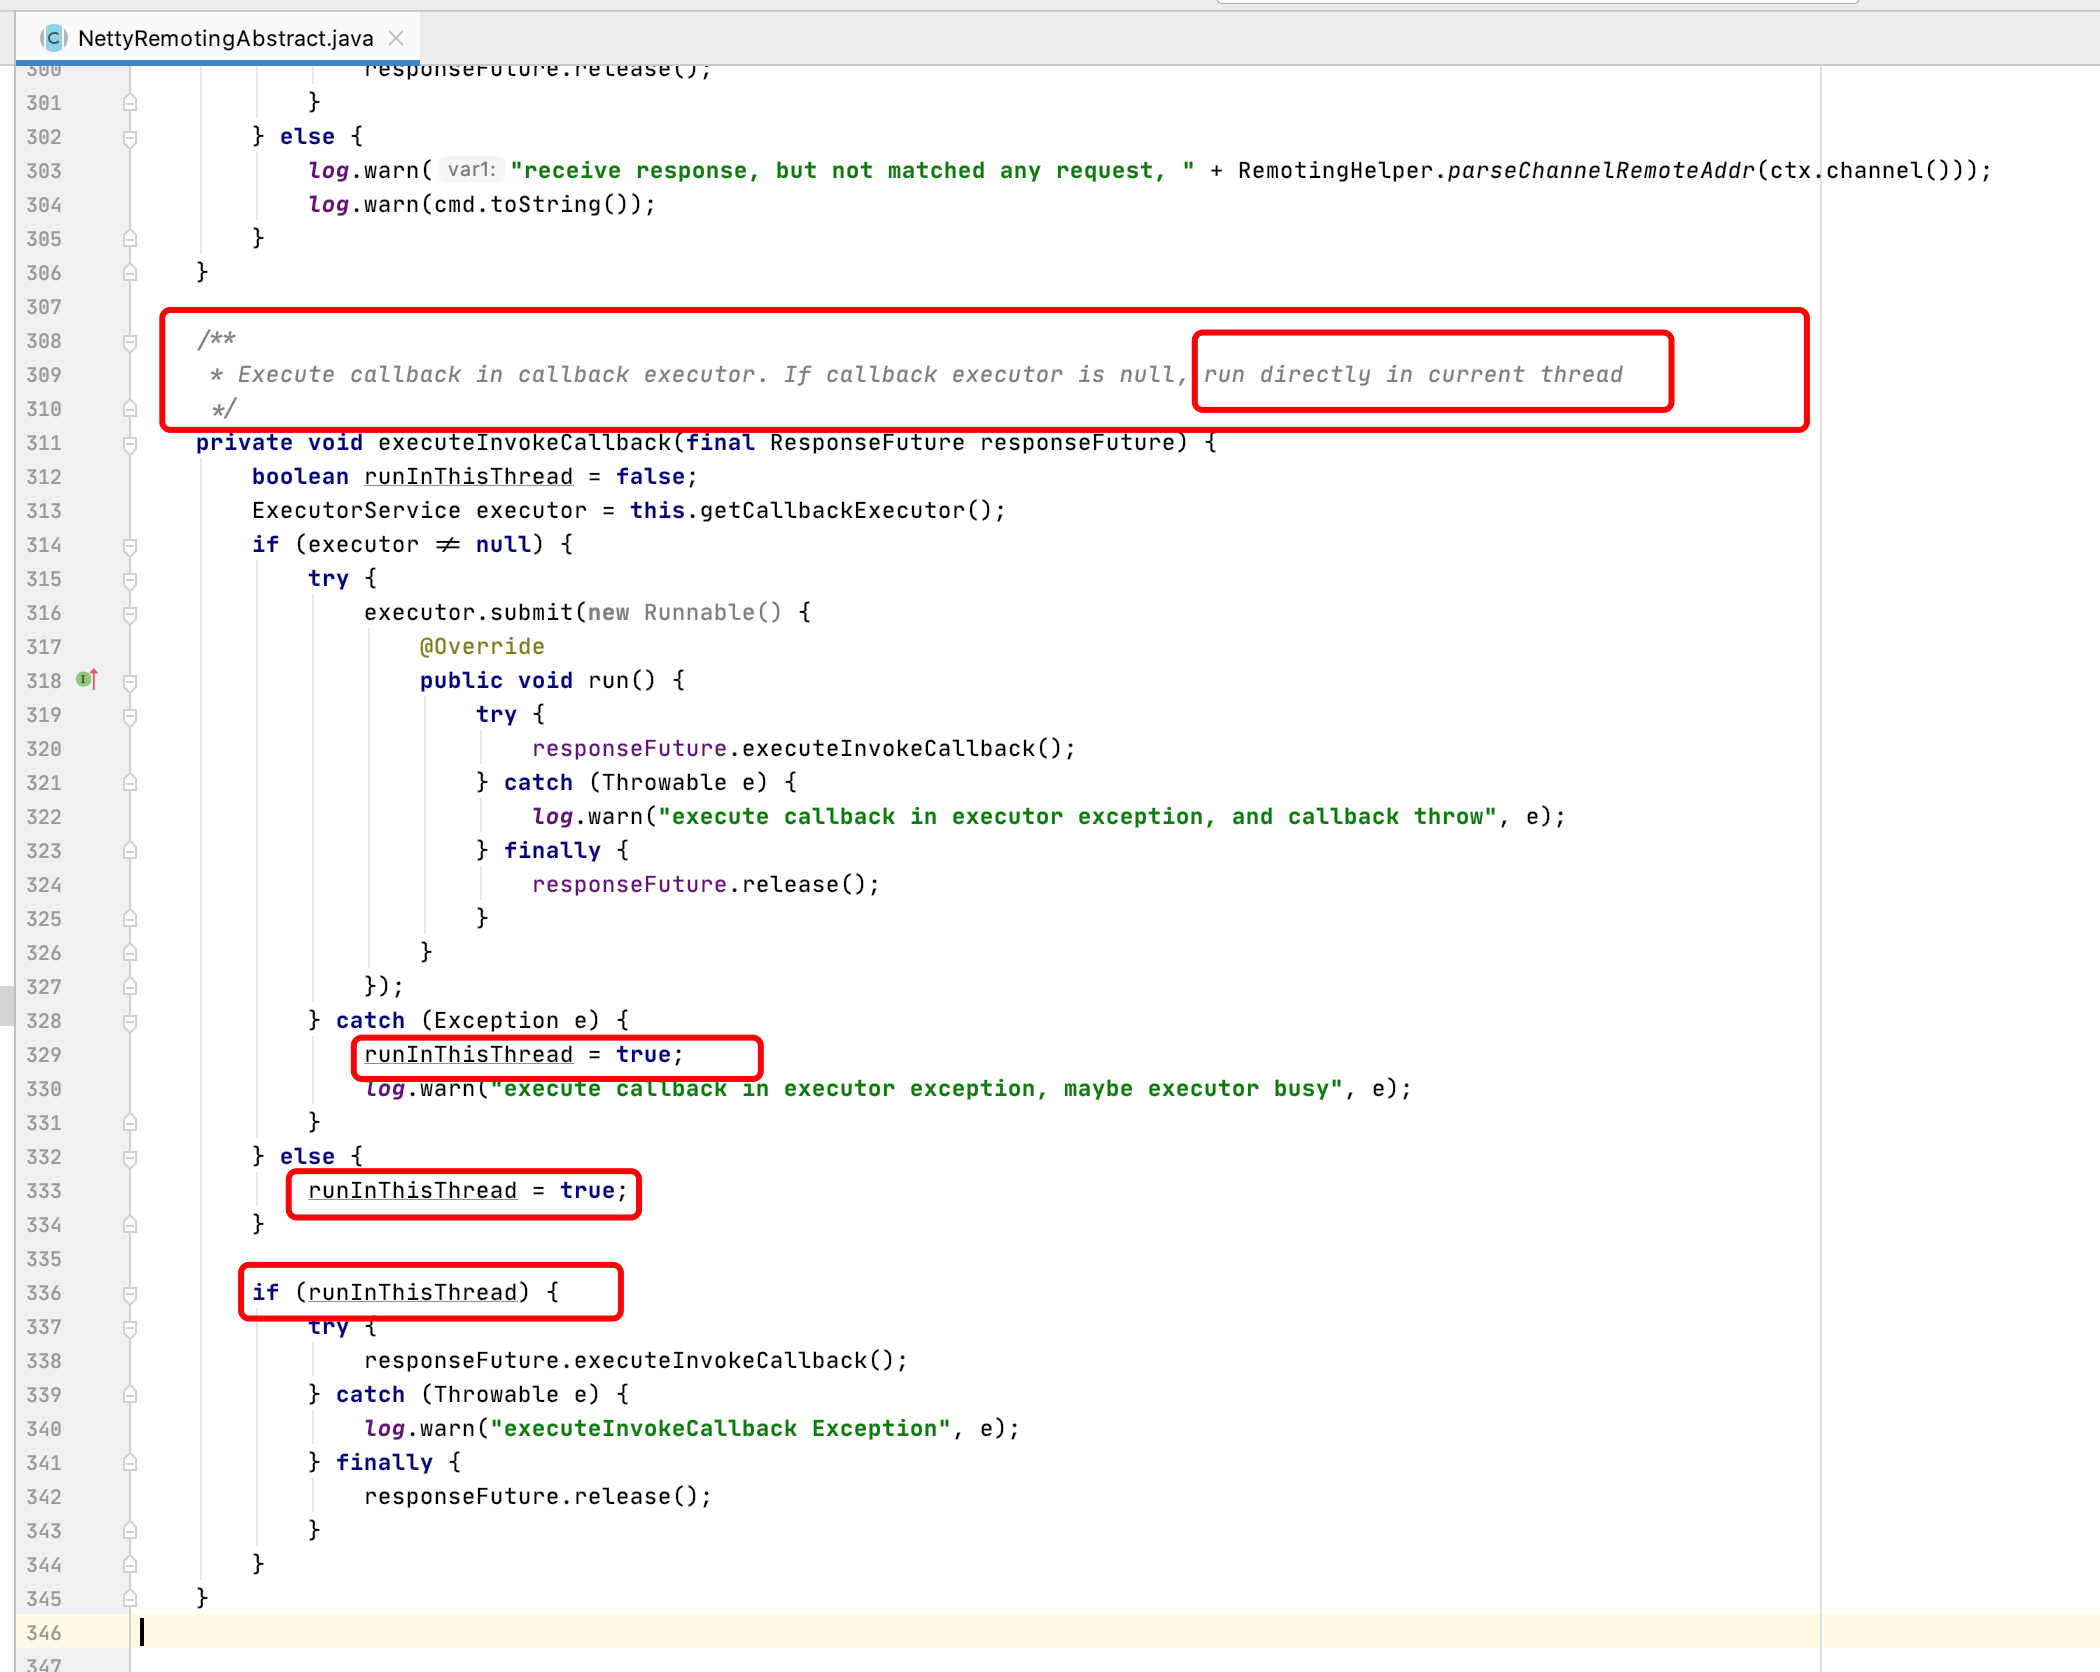Collapse the if runInThisThread block at line 336

click(x=130, y=1294)
